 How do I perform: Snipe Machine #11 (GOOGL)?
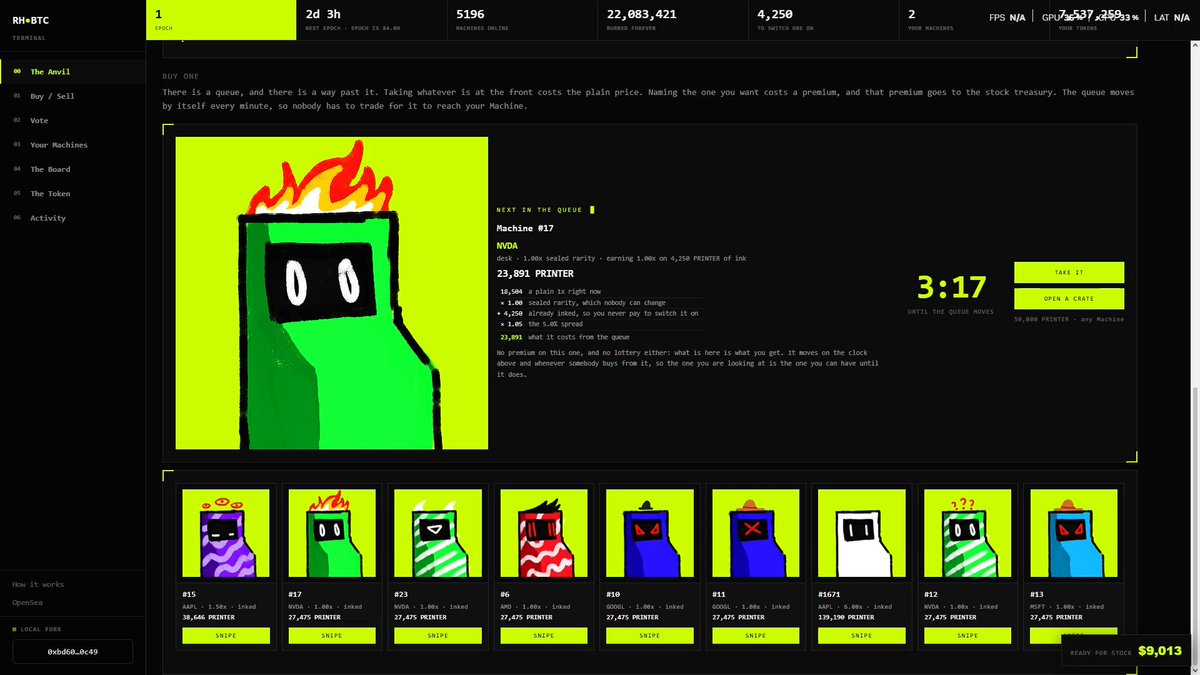coord(755,635)
